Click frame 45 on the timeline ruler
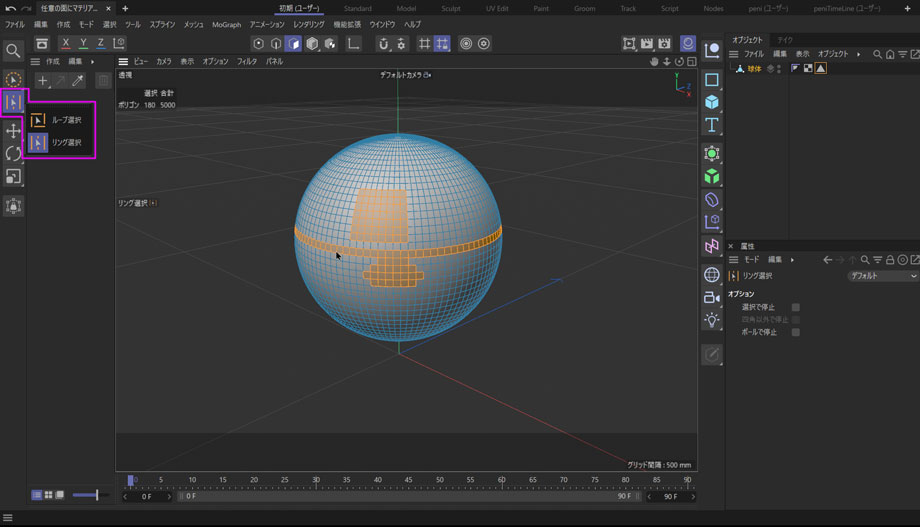The width and height of the screenshot is (920, 527). [409, 480]
